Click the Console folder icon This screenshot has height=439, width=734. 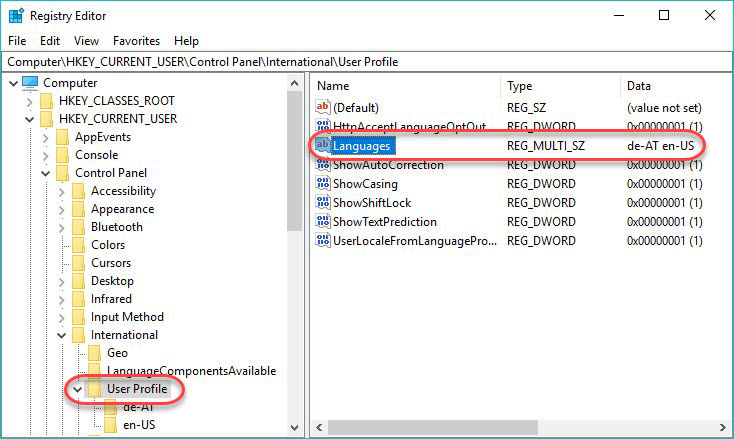coord(63,155)
